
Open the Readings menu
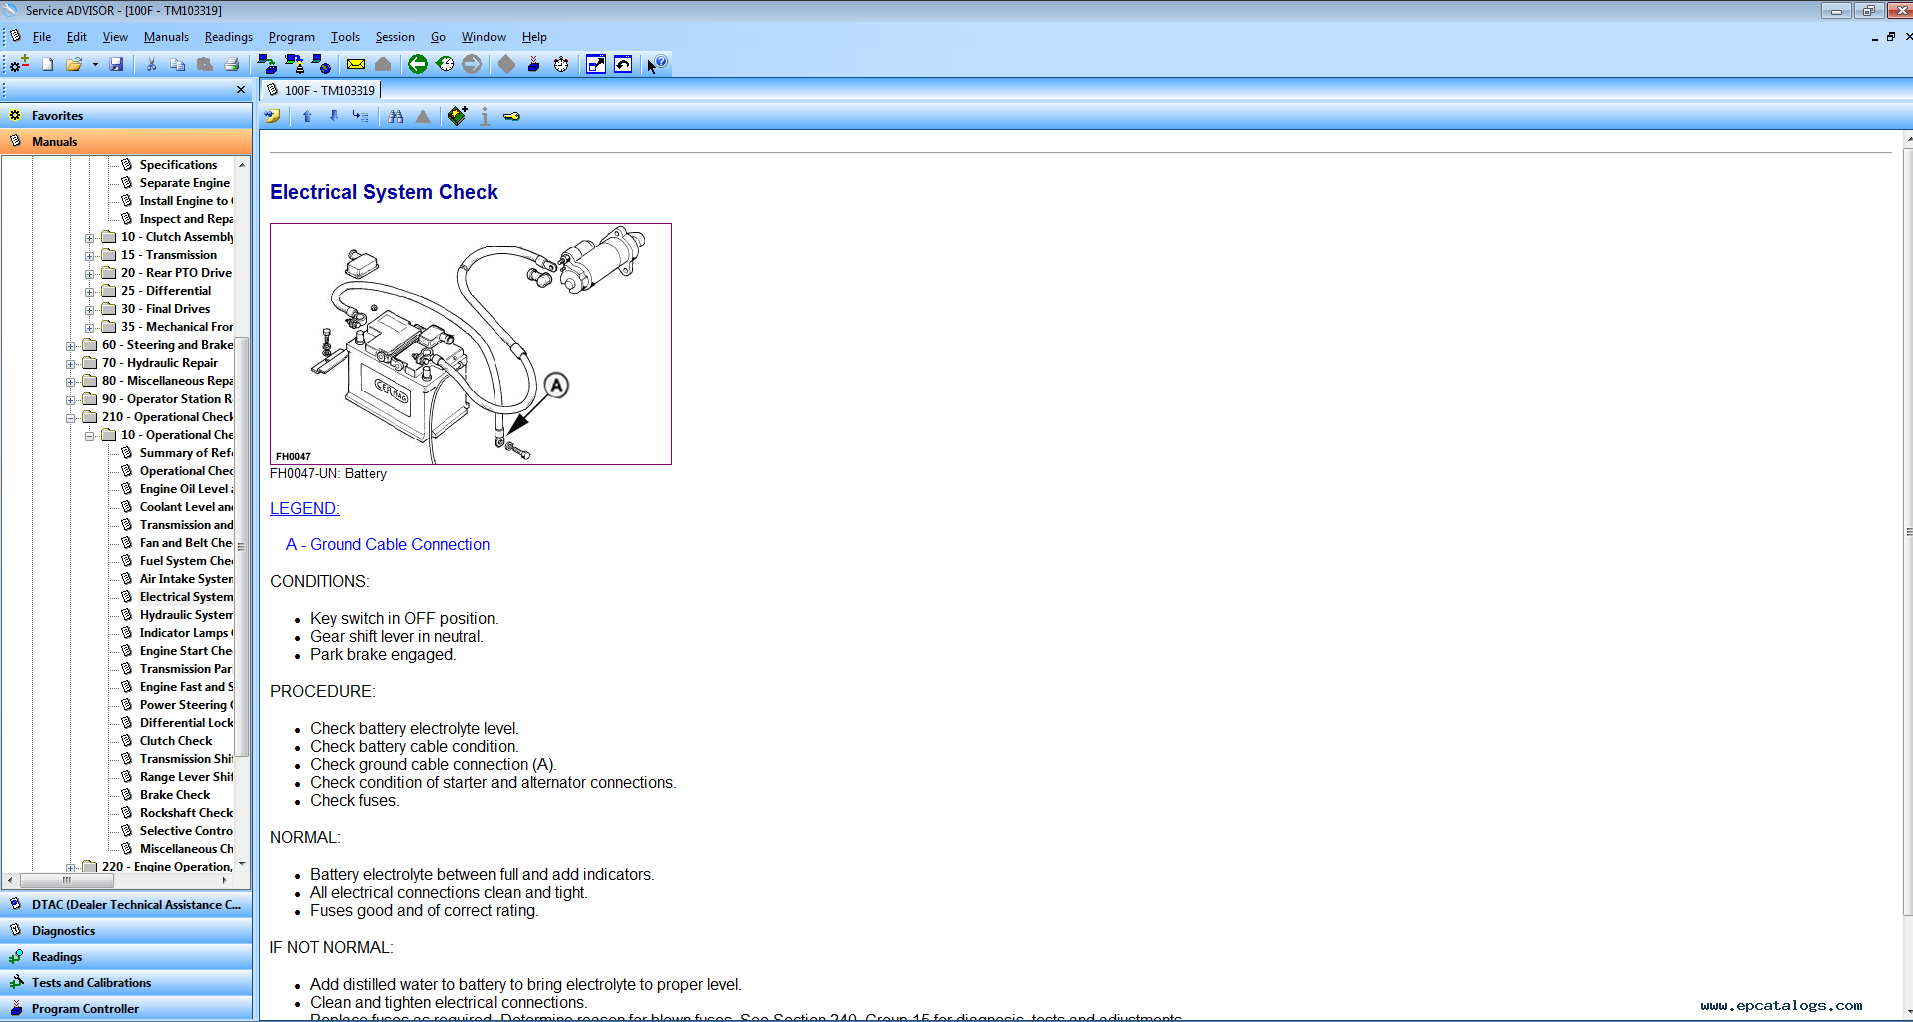click(229, 37)
